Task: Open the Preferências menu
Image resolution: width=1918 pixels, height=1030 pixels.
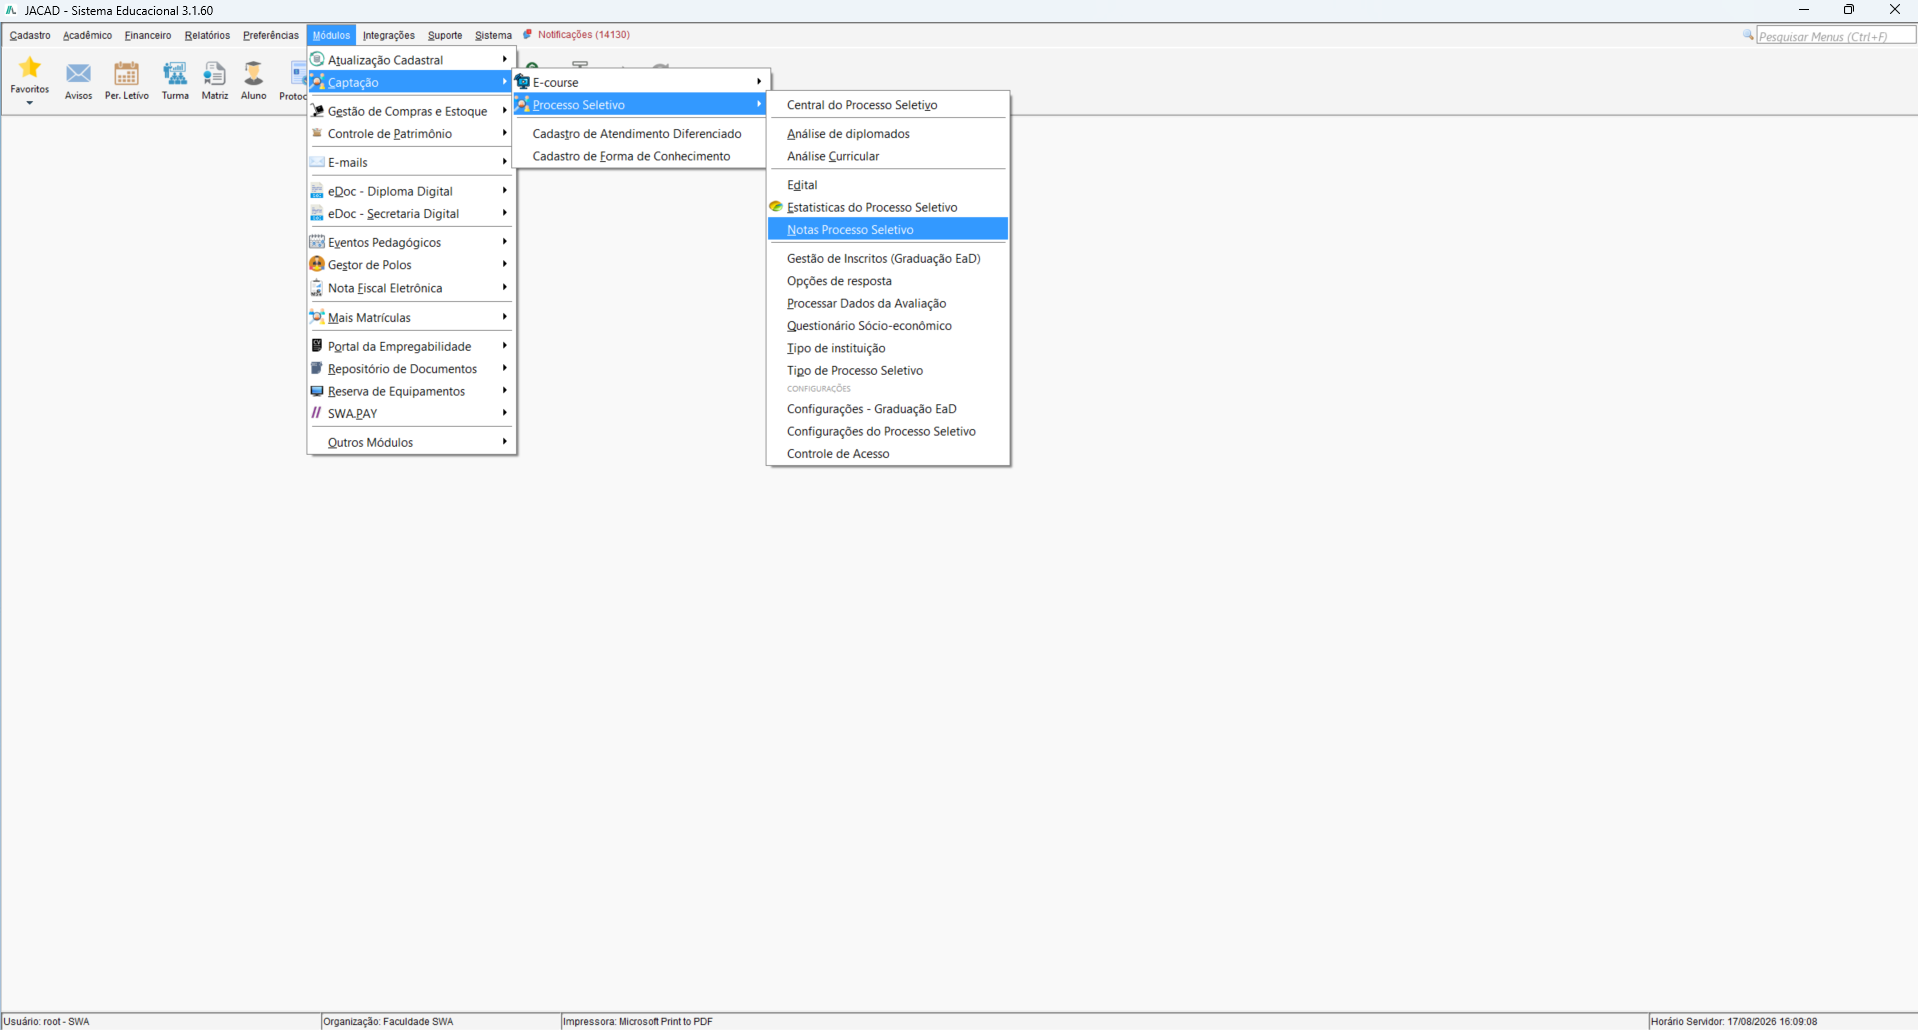Action: (x=271, y=35)
